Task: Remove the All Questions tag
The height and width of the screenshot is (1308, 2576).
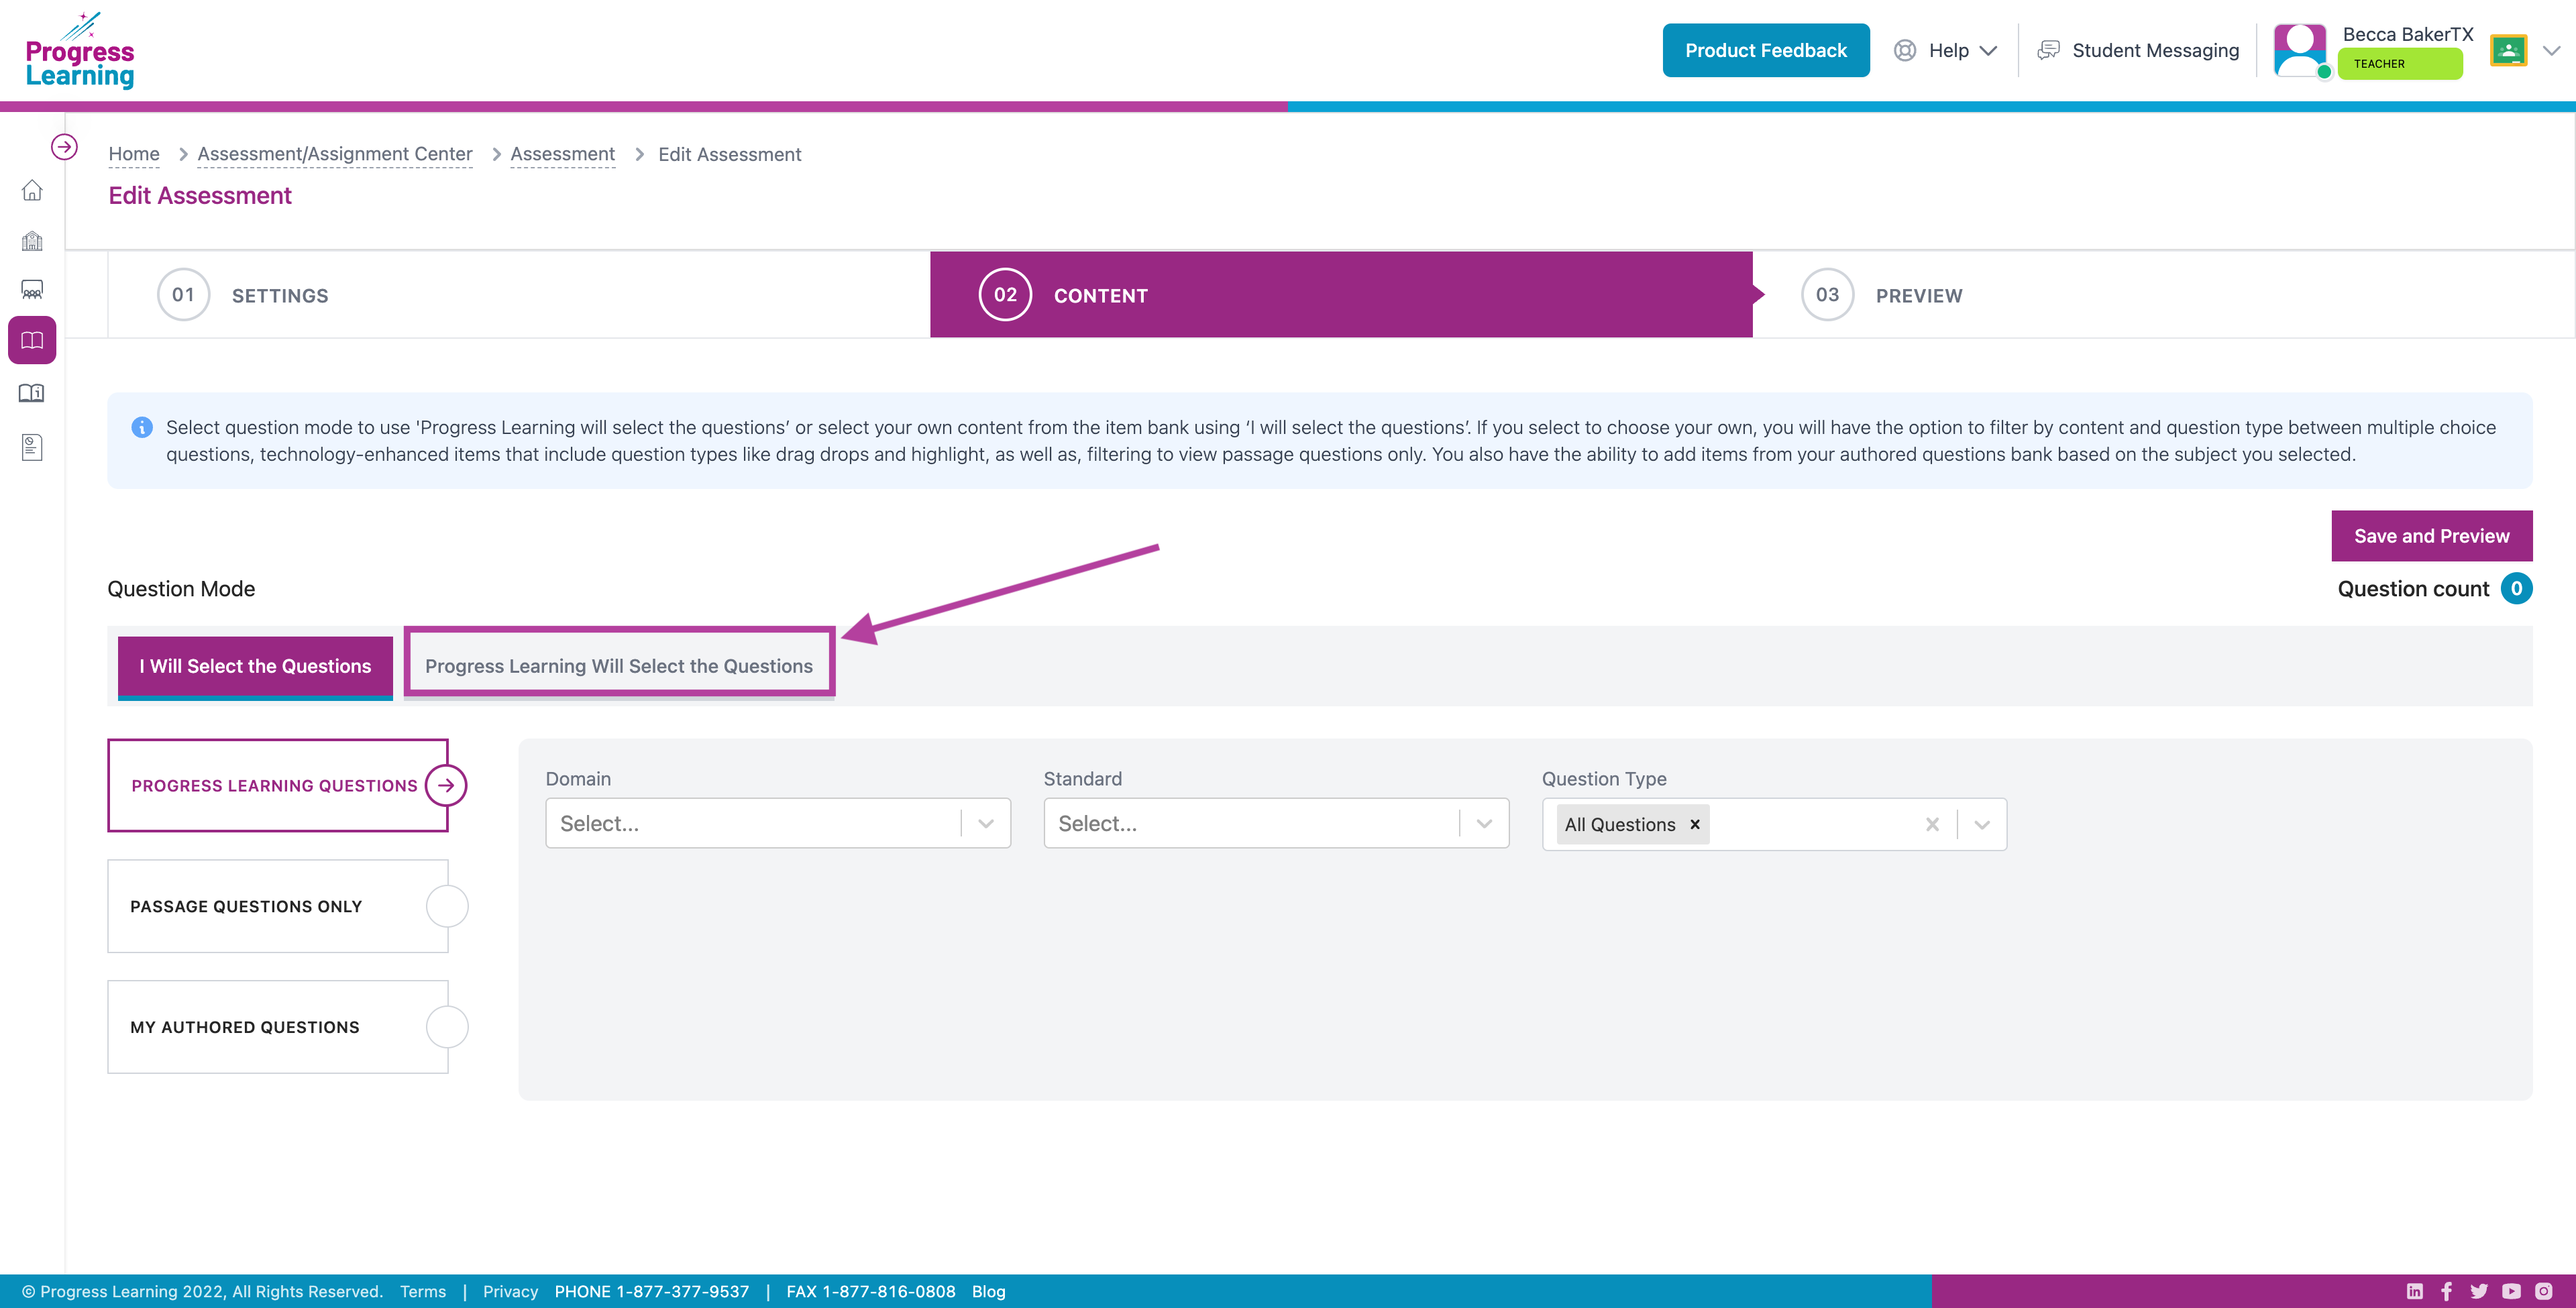Action: (1695, 824)
